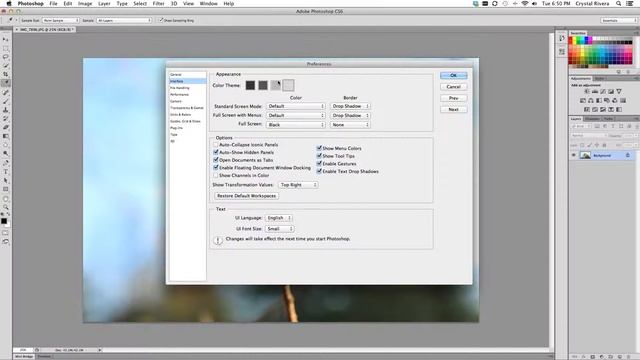This screenshot has width=640, height=360.
Task: Add a Levels adjustment
Action: [x=595, y=91]
